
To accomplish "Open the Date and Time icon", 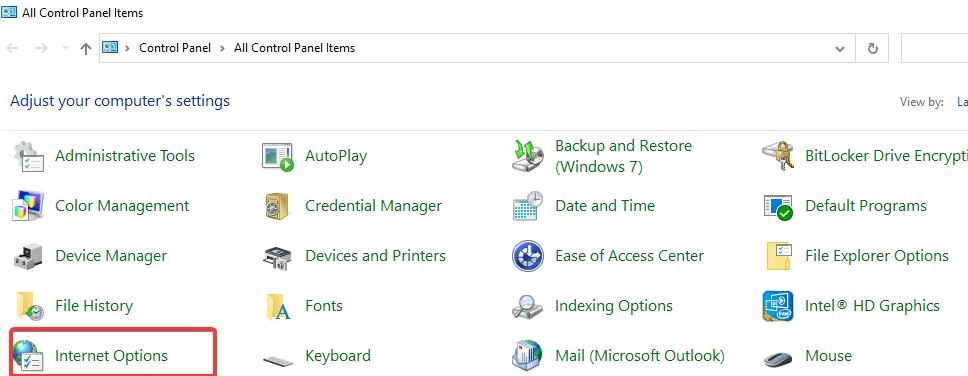I will pyautogui.click(x=528, y=206).
